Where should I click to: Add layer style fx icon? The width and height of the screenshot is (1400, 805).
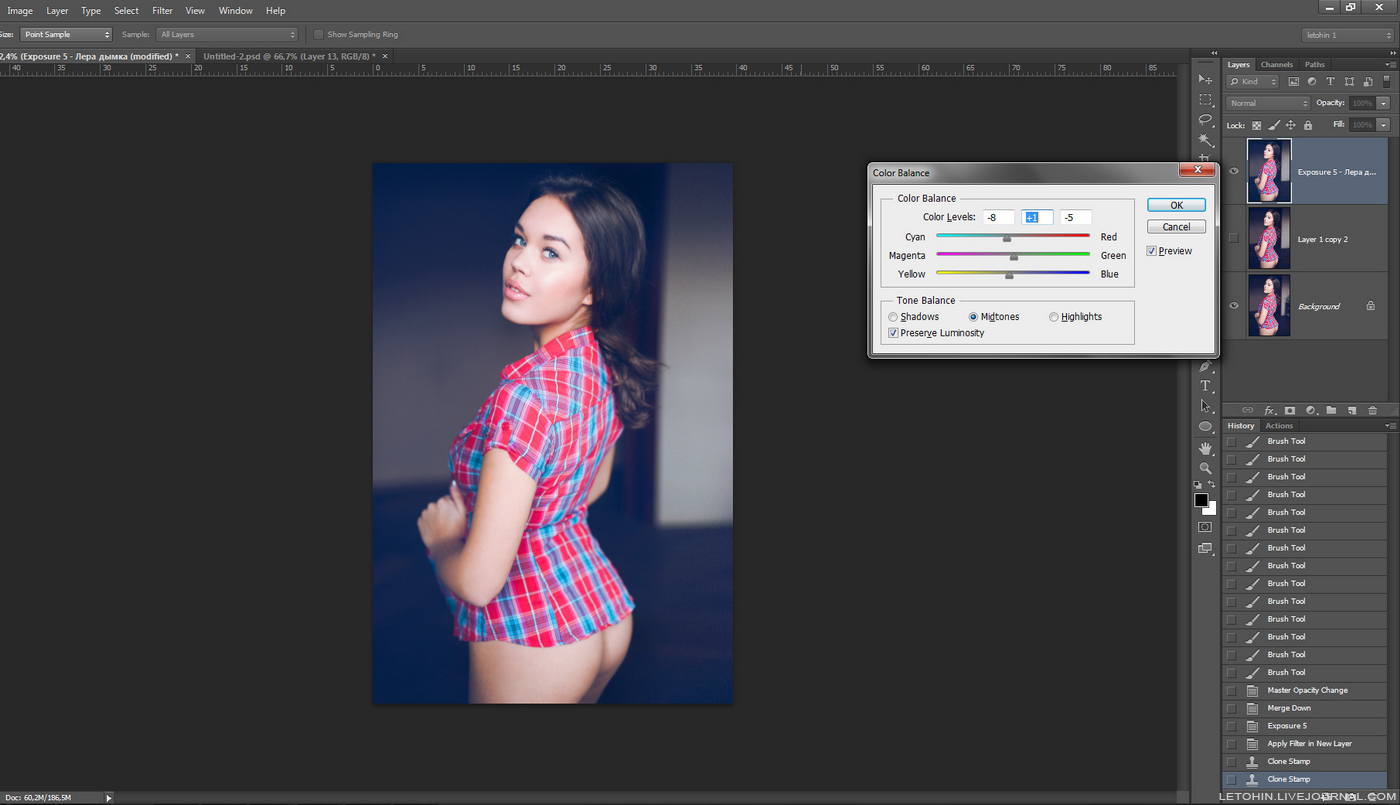(x=1269, y=410)
